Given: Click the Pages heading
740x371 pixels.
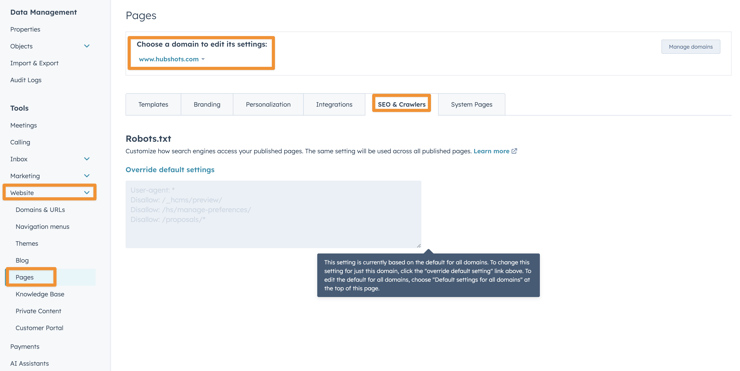Looking at the screenshot, I should [141, 16].
